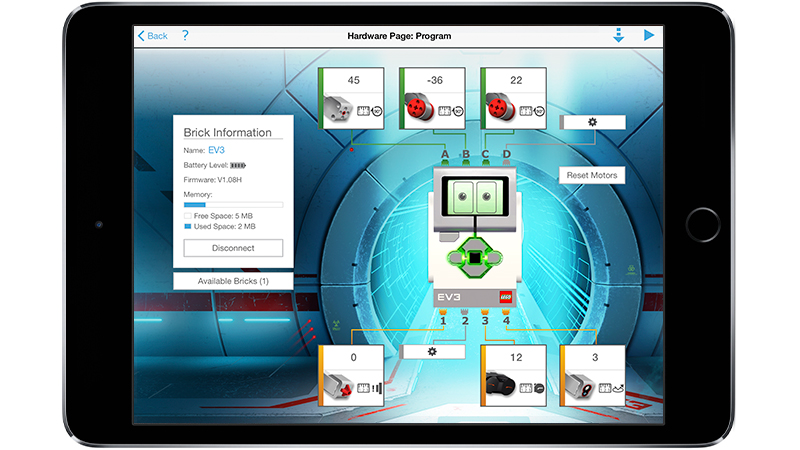
Task: Open the port D gear settings
Action: 592,122
